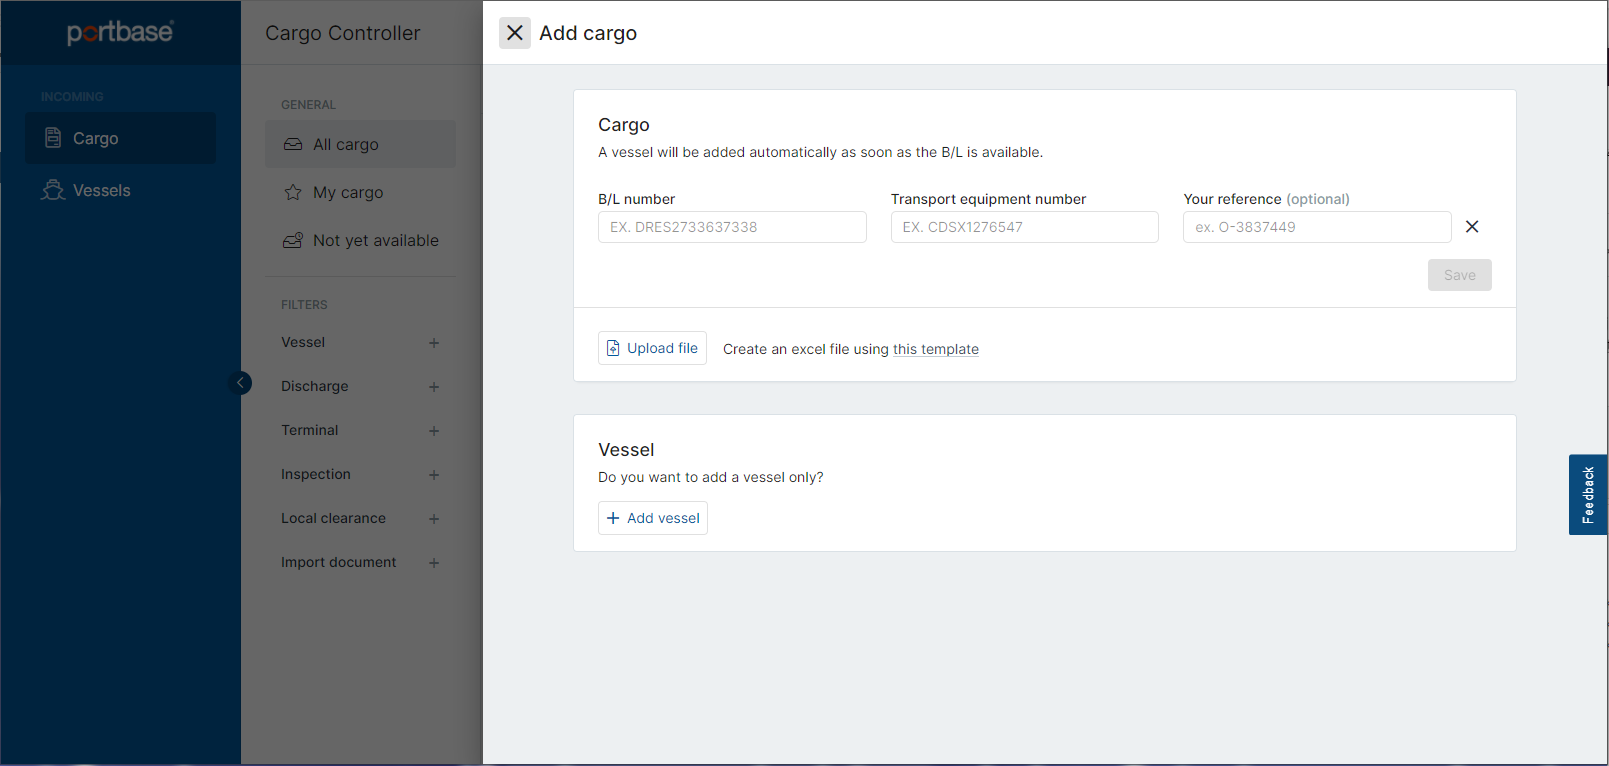The width and height of the screenshot is (1609, 766).
Task: Expand the Inspection filter
Action: tap(434, 475)
